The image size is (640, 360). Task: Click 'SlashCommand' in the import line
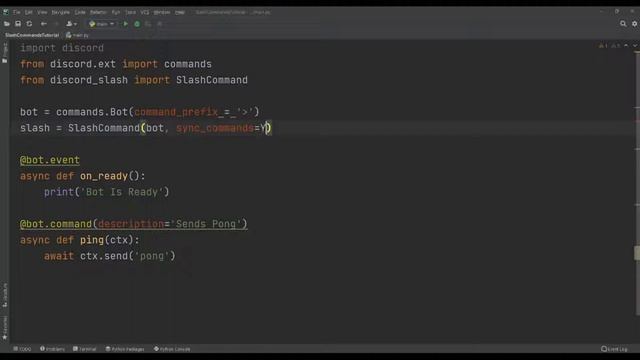click(212, 80)
